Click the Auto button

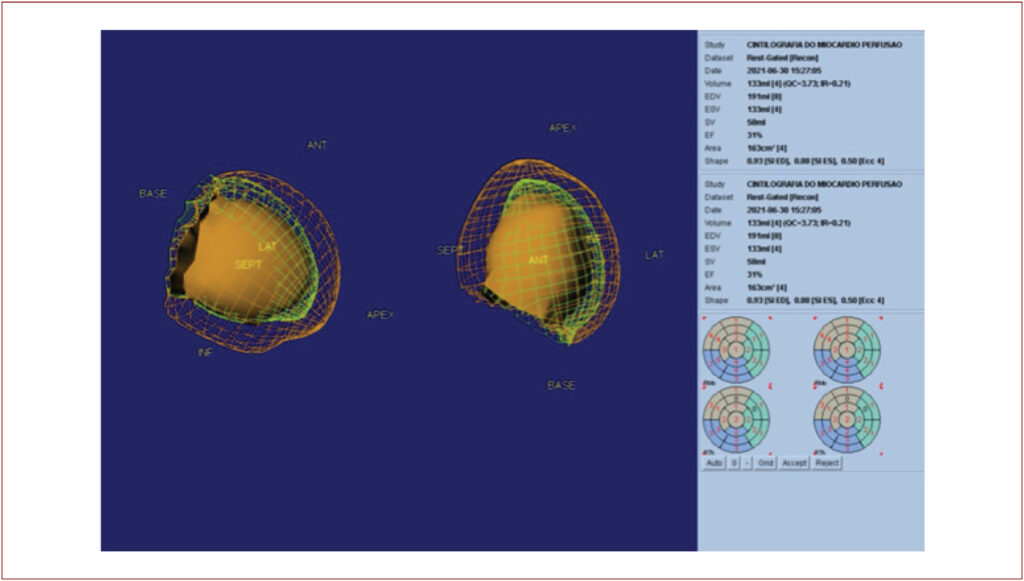714,462
